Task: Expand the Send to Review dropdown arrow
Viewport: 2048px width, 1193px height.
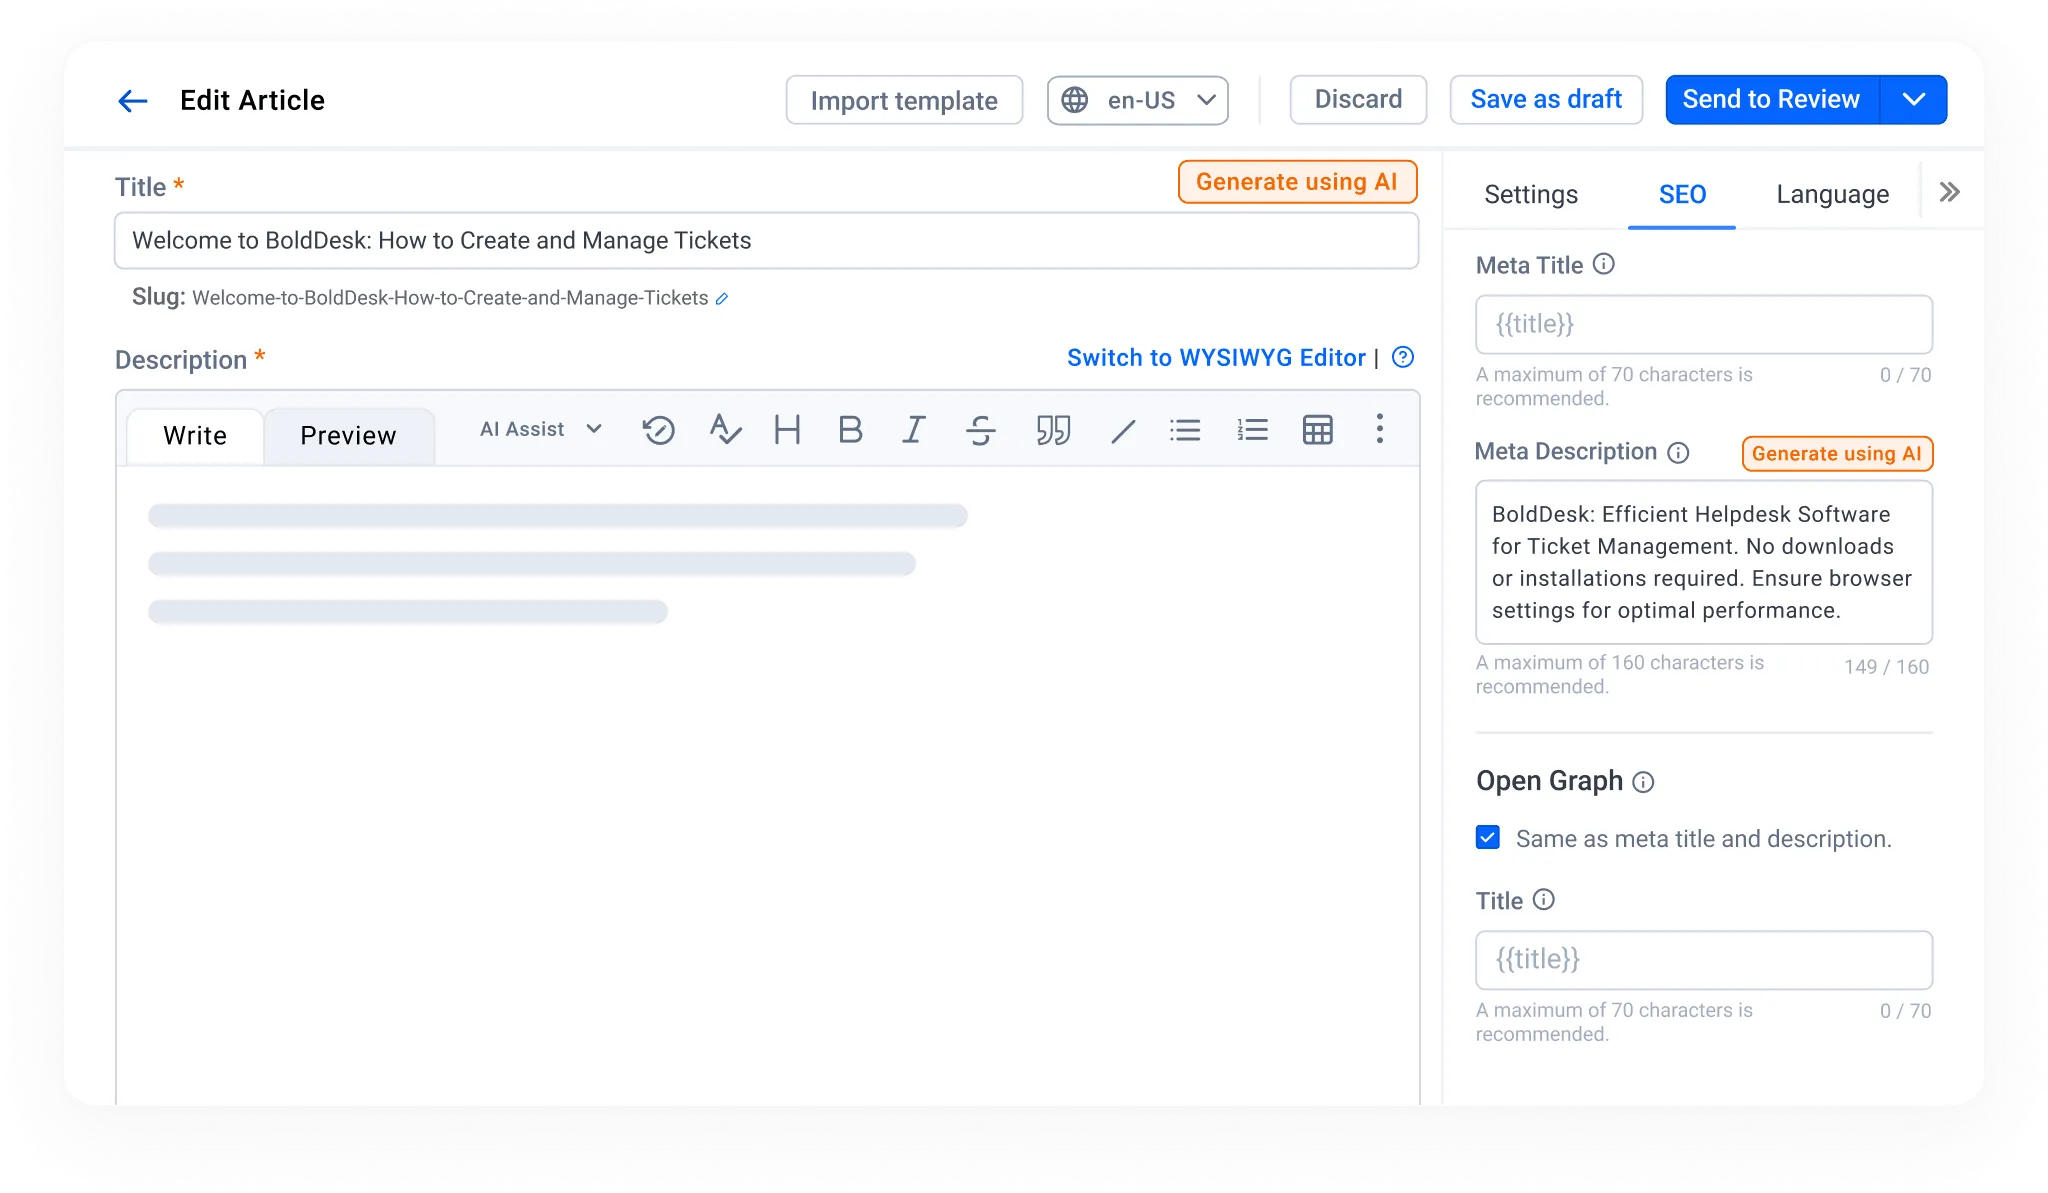Action: [x=1915, y=99]
